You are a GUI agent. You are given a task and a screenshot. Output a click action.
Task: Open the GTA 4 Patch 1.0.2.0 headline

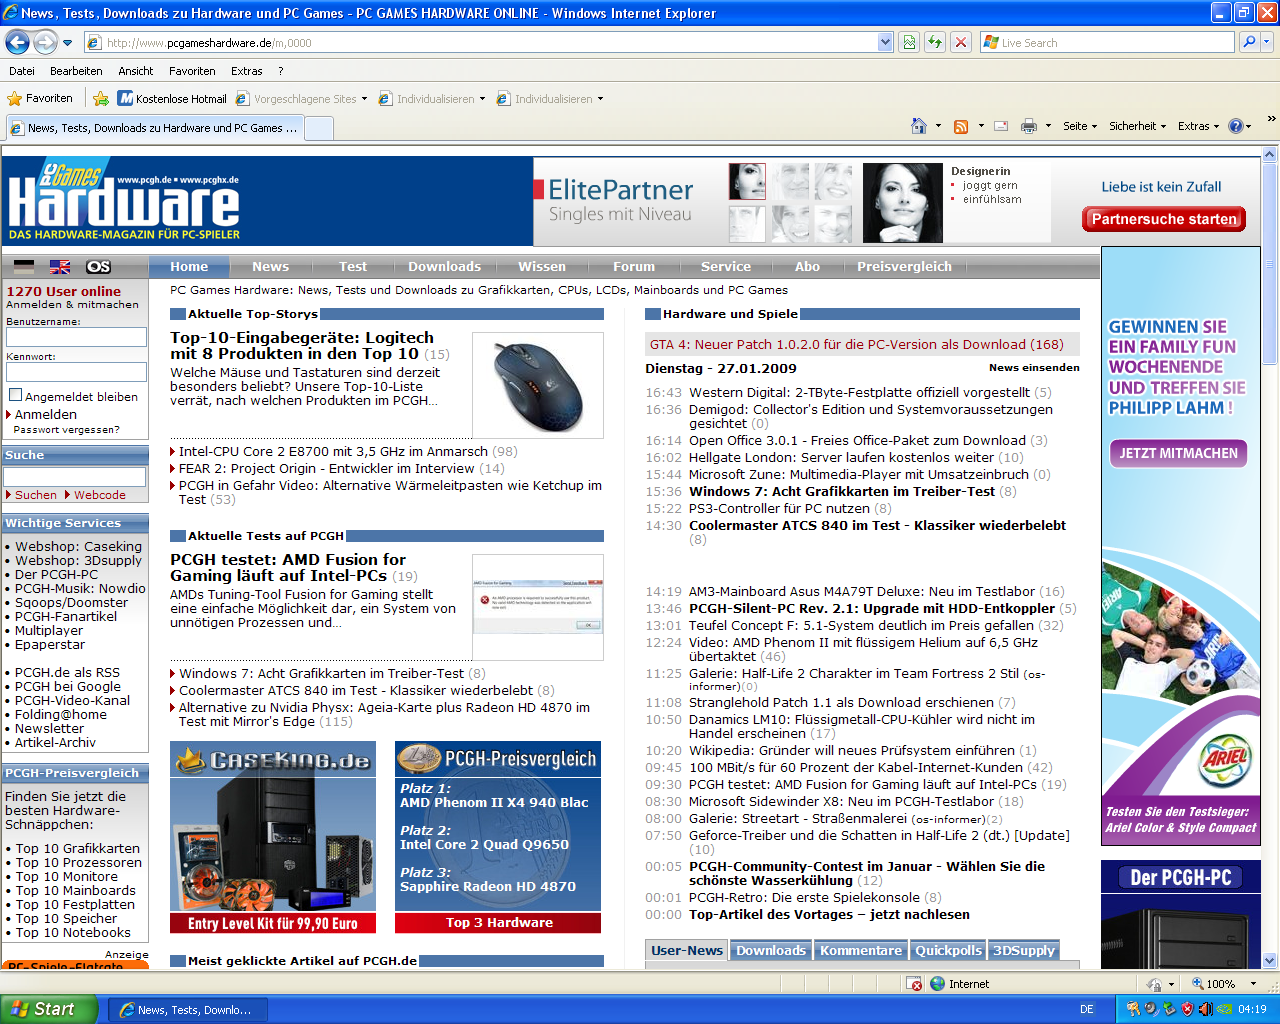point(857,344)
